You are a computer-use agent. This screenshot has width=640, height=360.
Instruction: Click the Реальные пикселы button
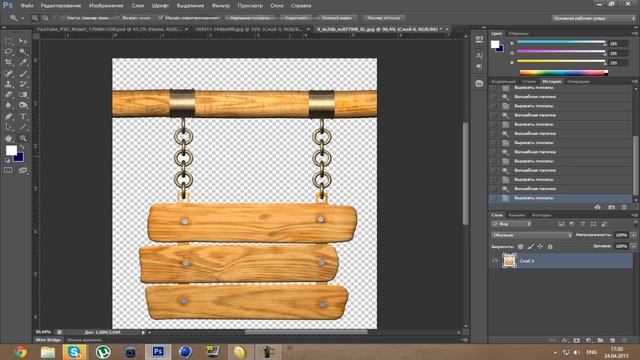pos(251,18)
